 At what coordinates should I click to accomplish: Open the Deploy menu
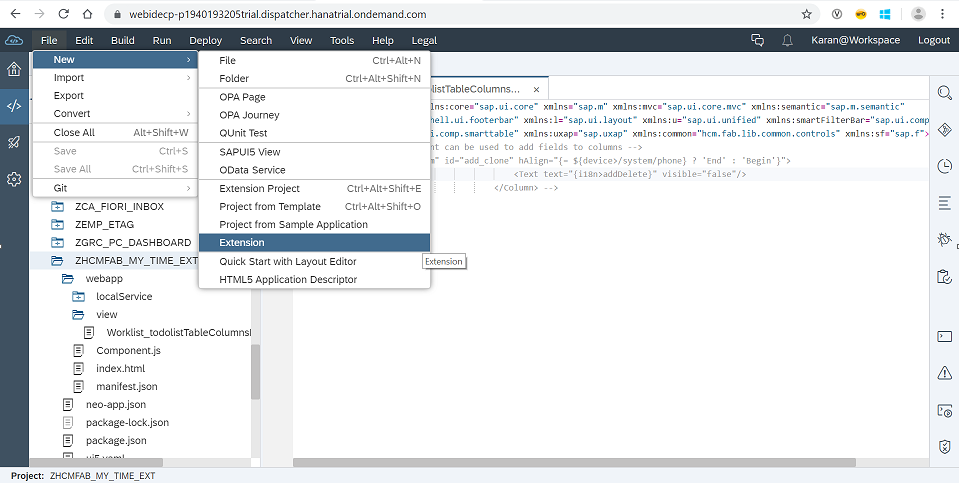[206, 40]
